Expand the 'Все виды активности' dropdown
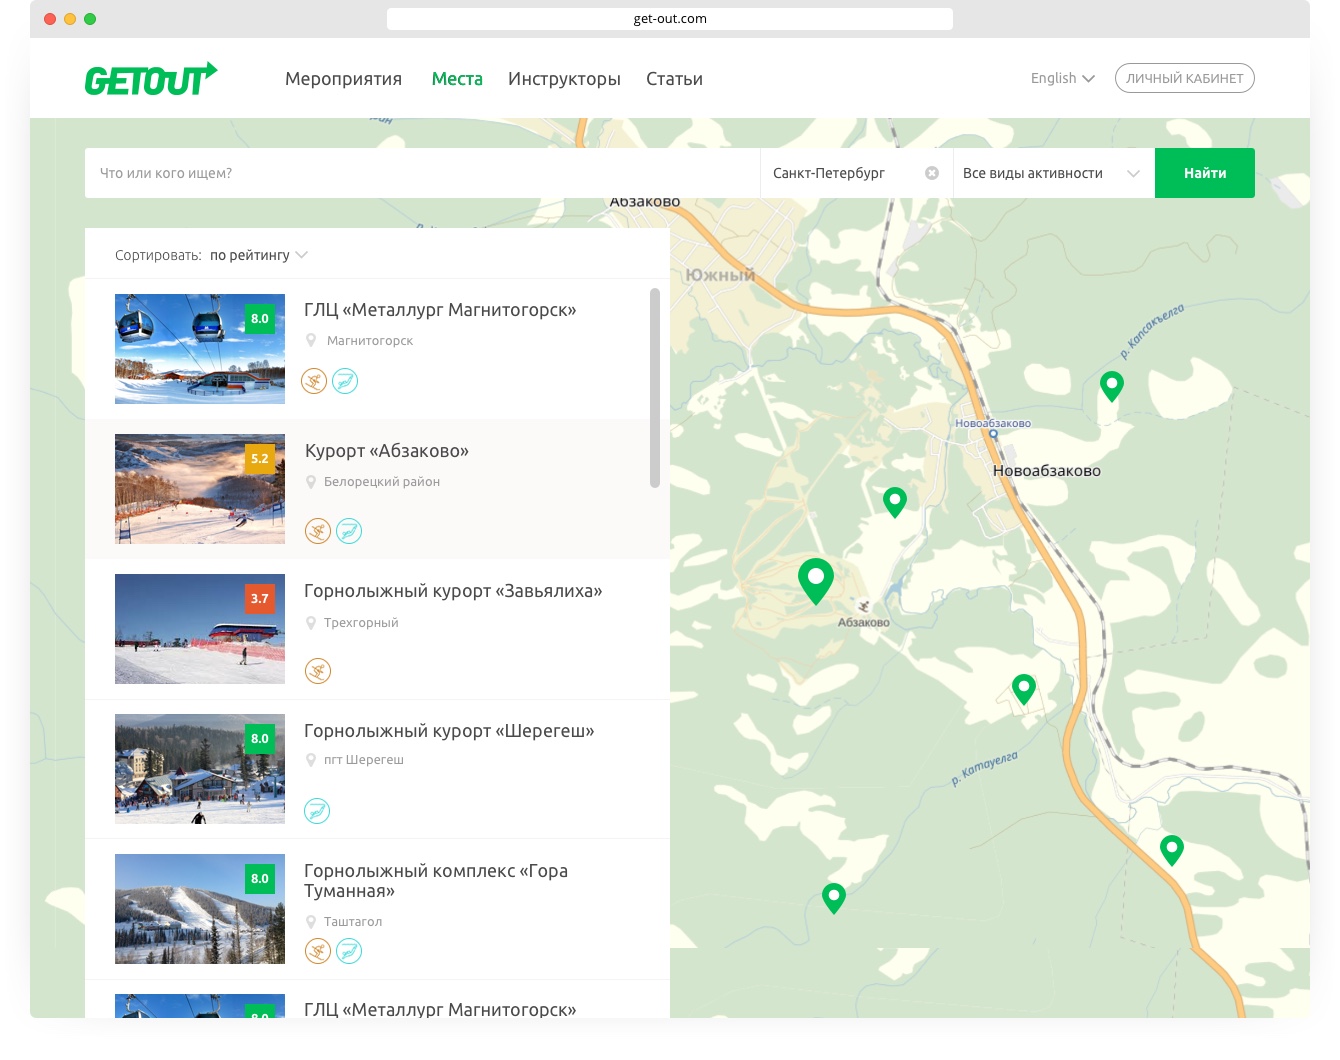 [x=1054, y=173]
